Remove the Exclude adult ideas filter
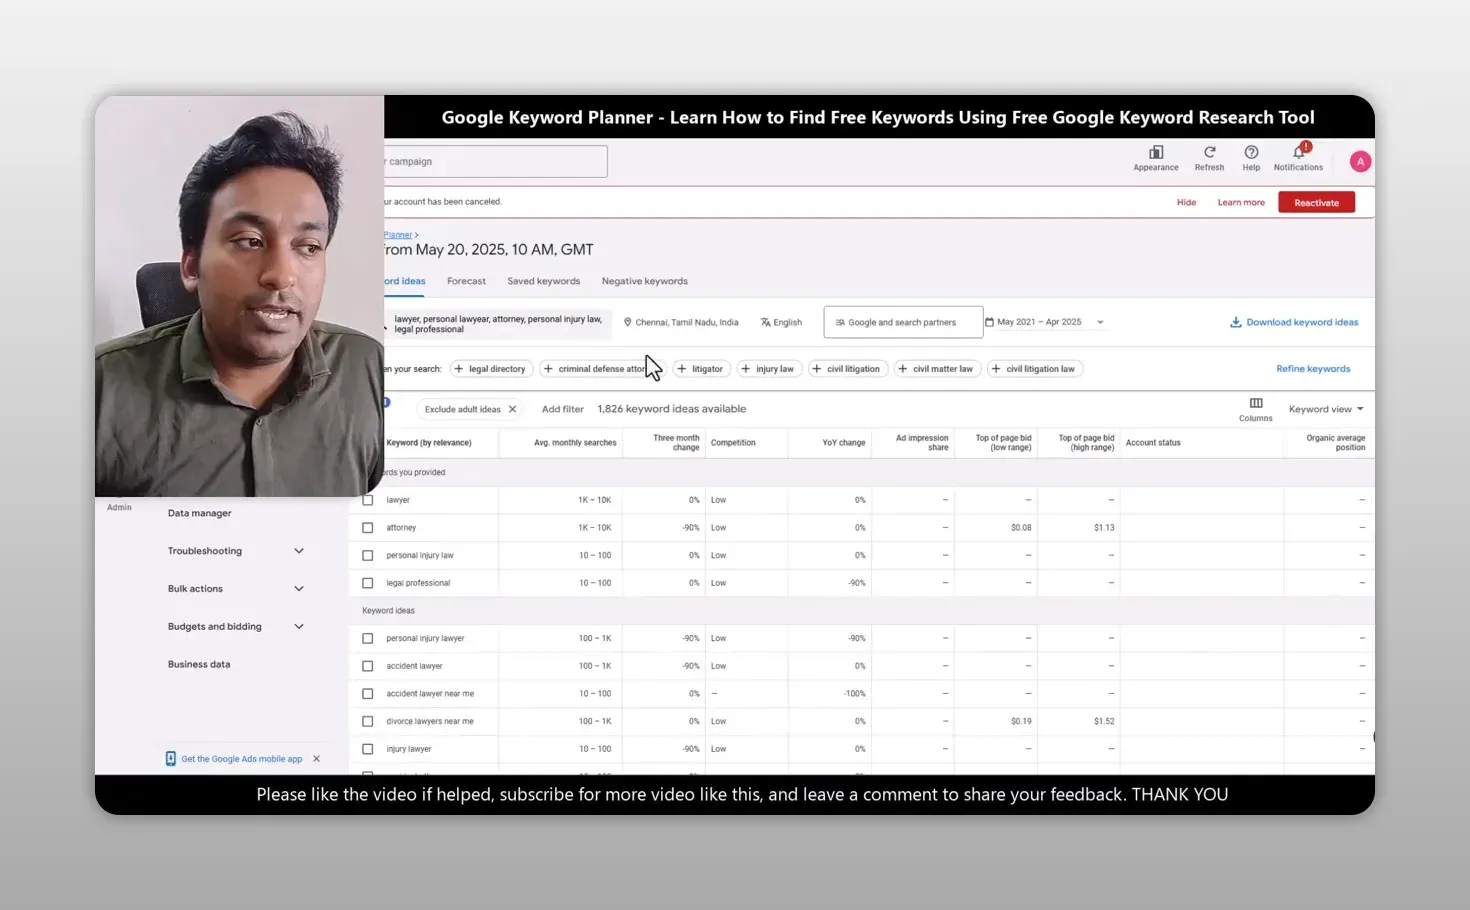Image resolution: width=1470 pixels, height=910 pixels. tap(512, 409)
